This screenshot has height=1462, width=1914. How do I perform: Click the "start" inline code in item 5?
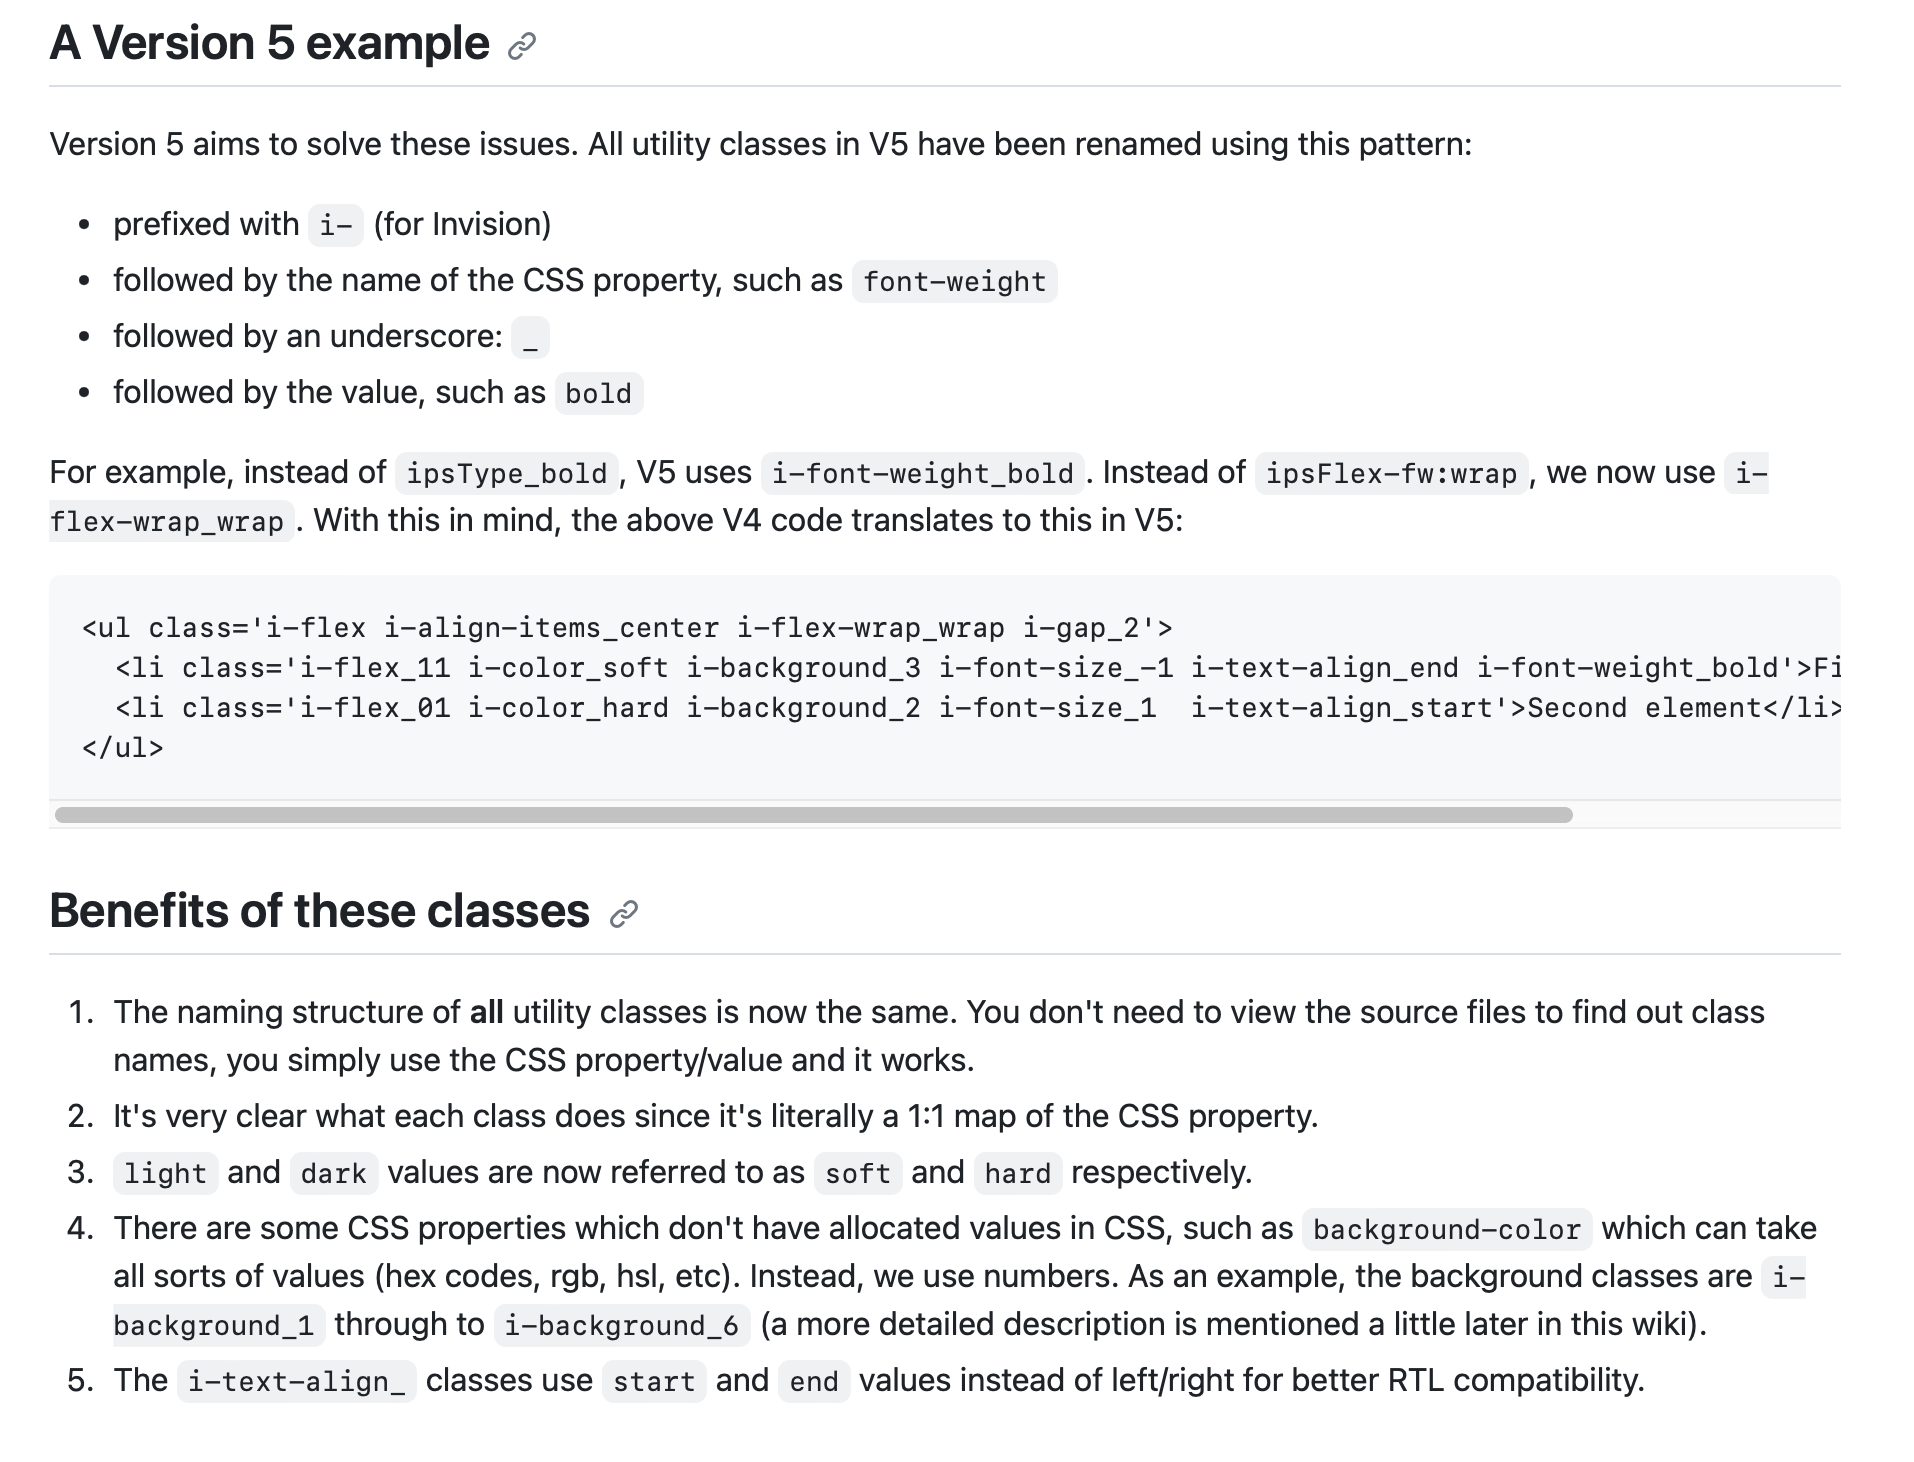click(x=654, y=1382)
